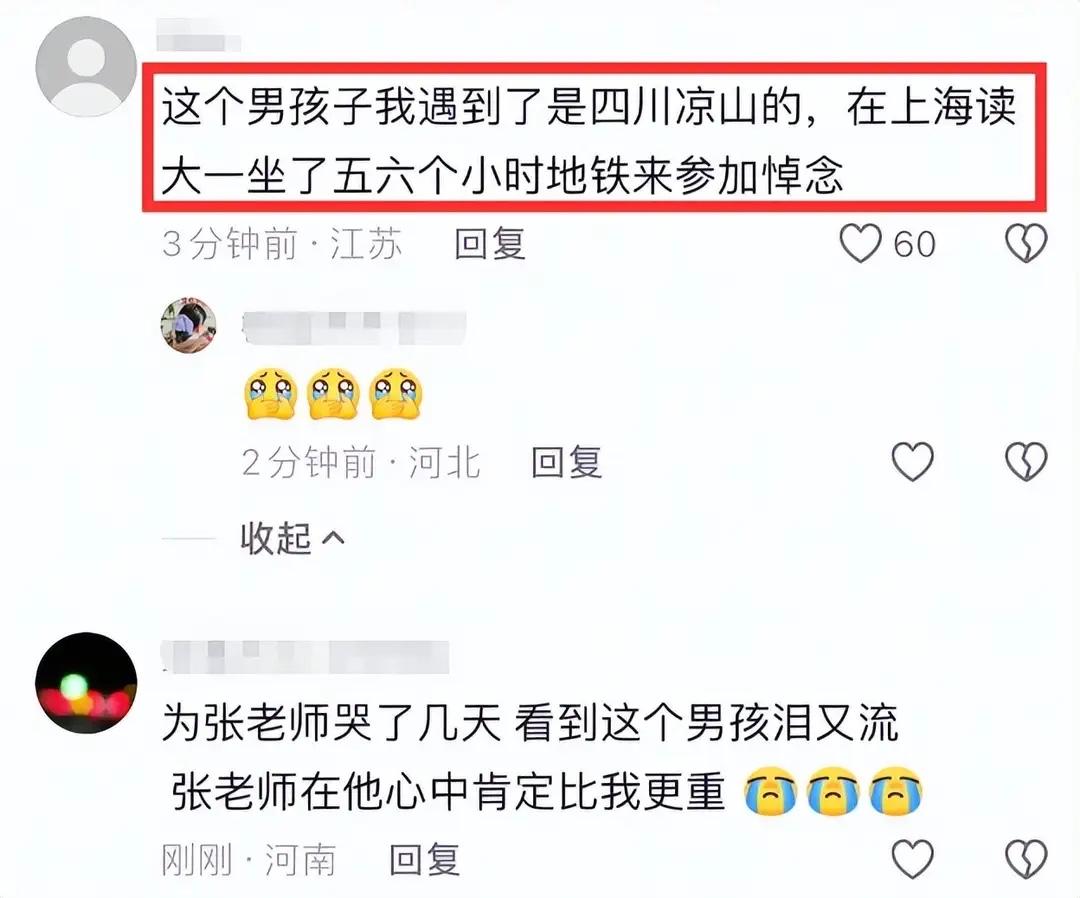1080x898 pixels.
Task: Like the 河南 comment about 张老师
Action: click(913, 859)
